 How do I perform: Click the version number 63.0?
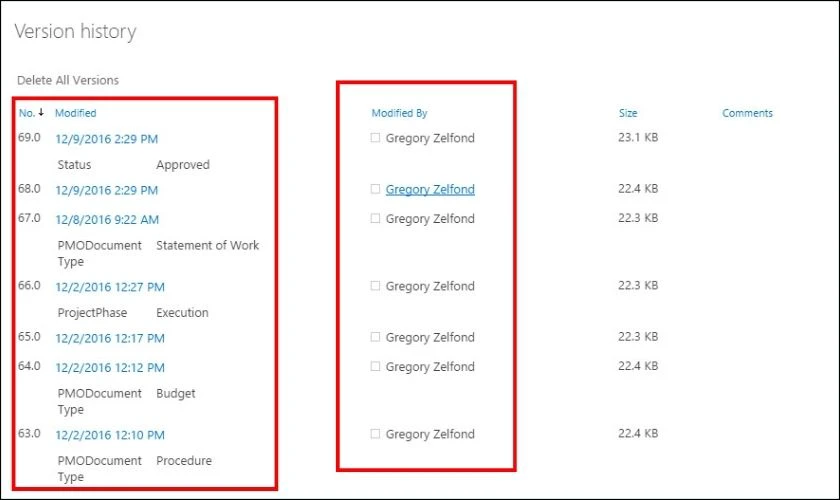coord(29,434)
